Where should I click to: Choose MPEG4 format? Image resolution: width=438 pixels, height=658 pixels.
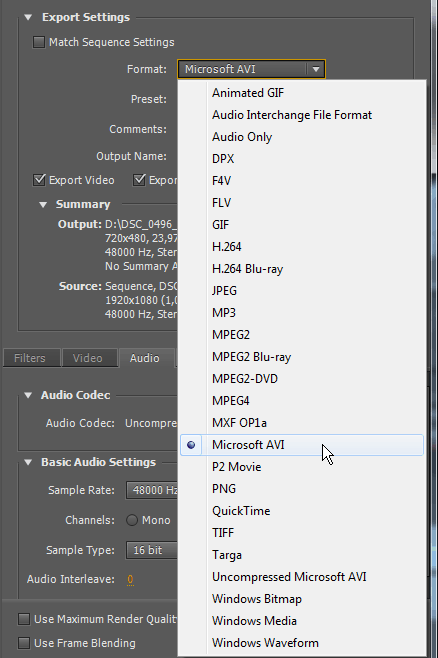click(302, 401)
